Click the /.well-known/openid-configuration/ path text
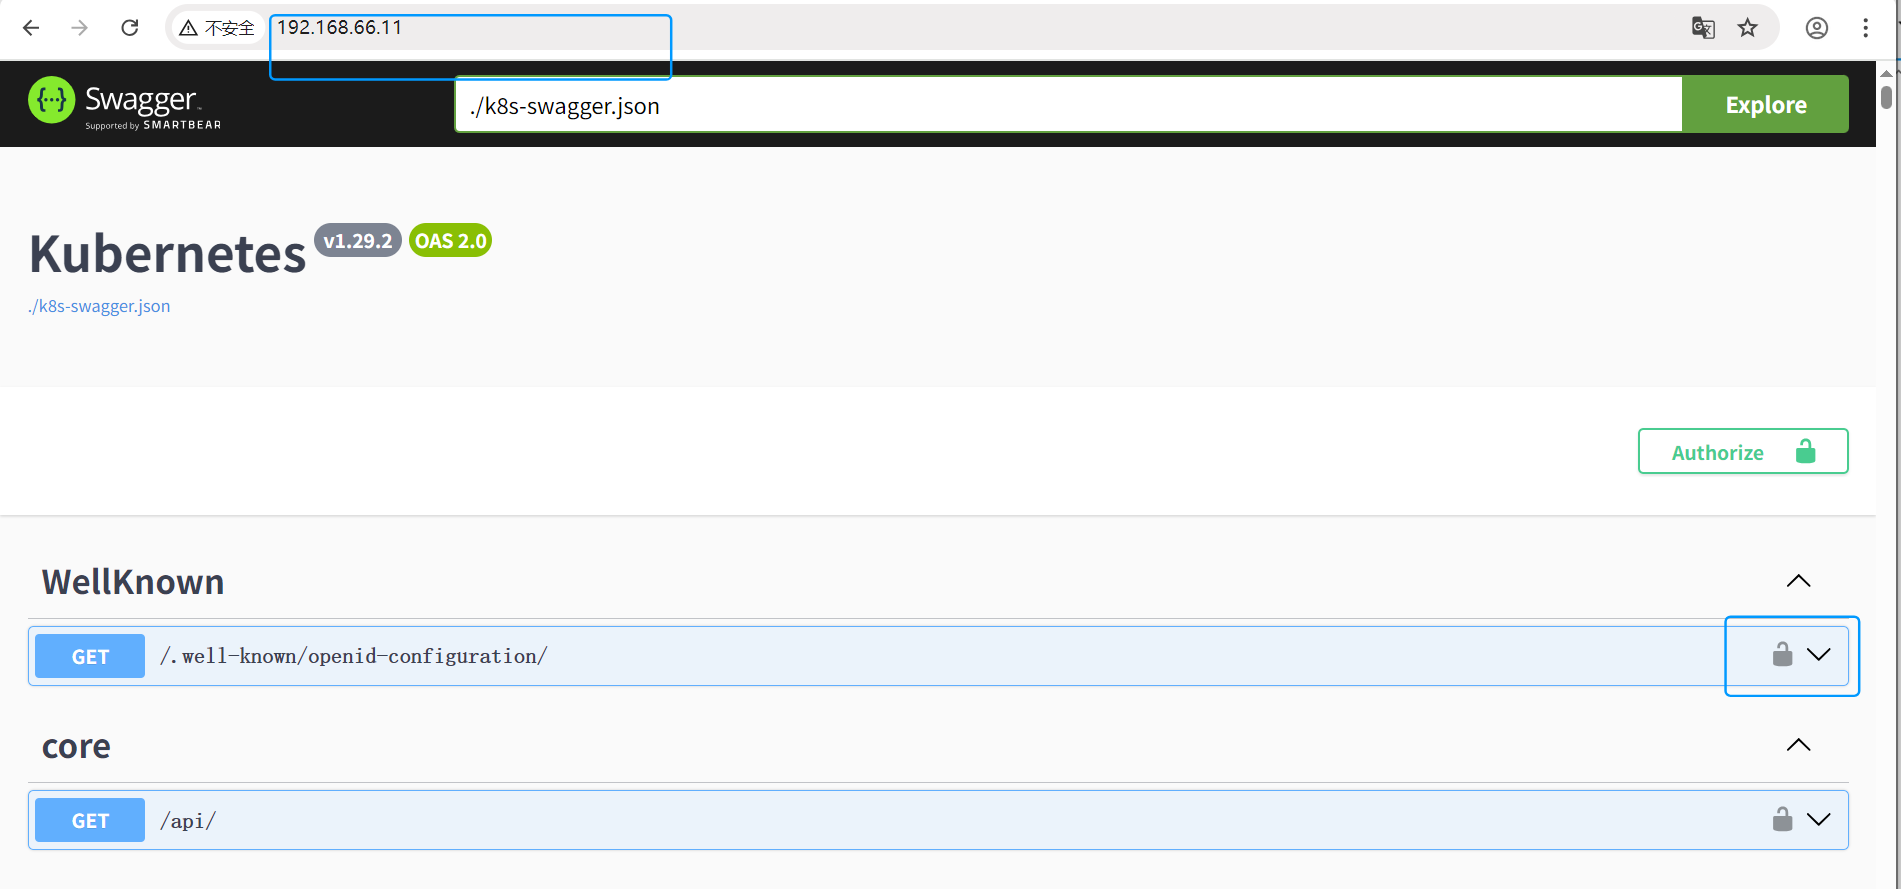1901x889 pixels. [354, 656]
